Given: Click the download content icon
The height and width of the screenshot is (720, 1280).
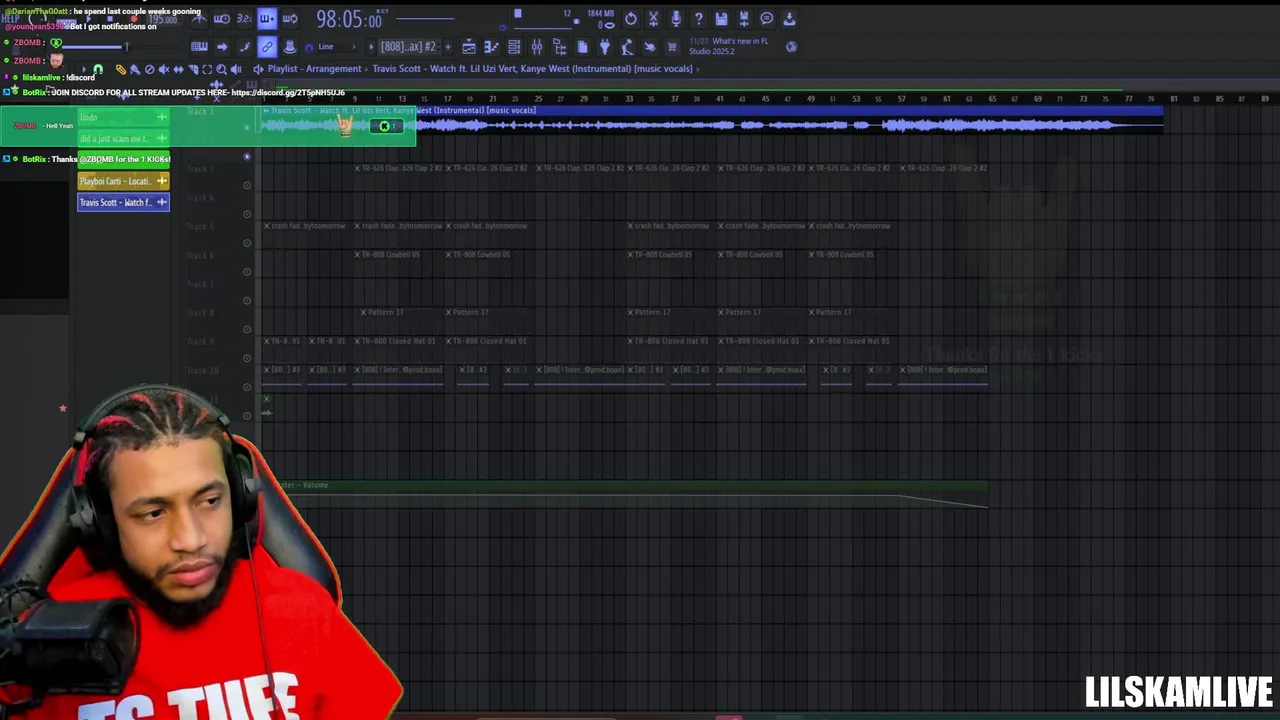Looking at the screenshot, I should [x=789, y=19].
